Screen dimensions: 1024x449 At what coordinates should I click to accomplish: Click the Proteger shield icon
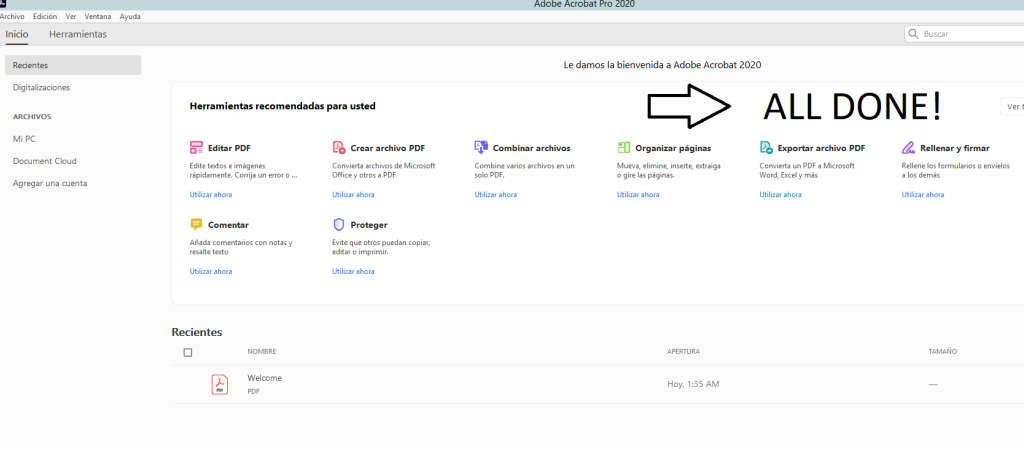tap(338, 224)
